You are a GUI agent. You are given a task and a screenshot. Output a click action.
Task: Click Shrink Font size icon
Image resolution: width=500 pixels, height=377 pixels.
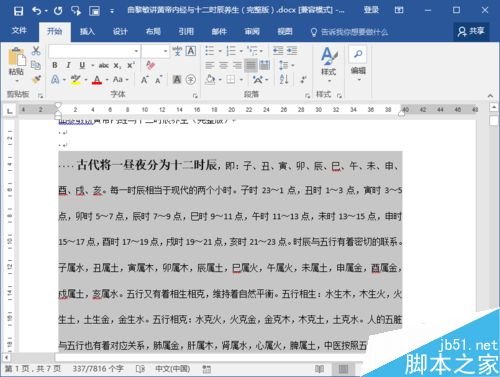click(x=158, y=79)
